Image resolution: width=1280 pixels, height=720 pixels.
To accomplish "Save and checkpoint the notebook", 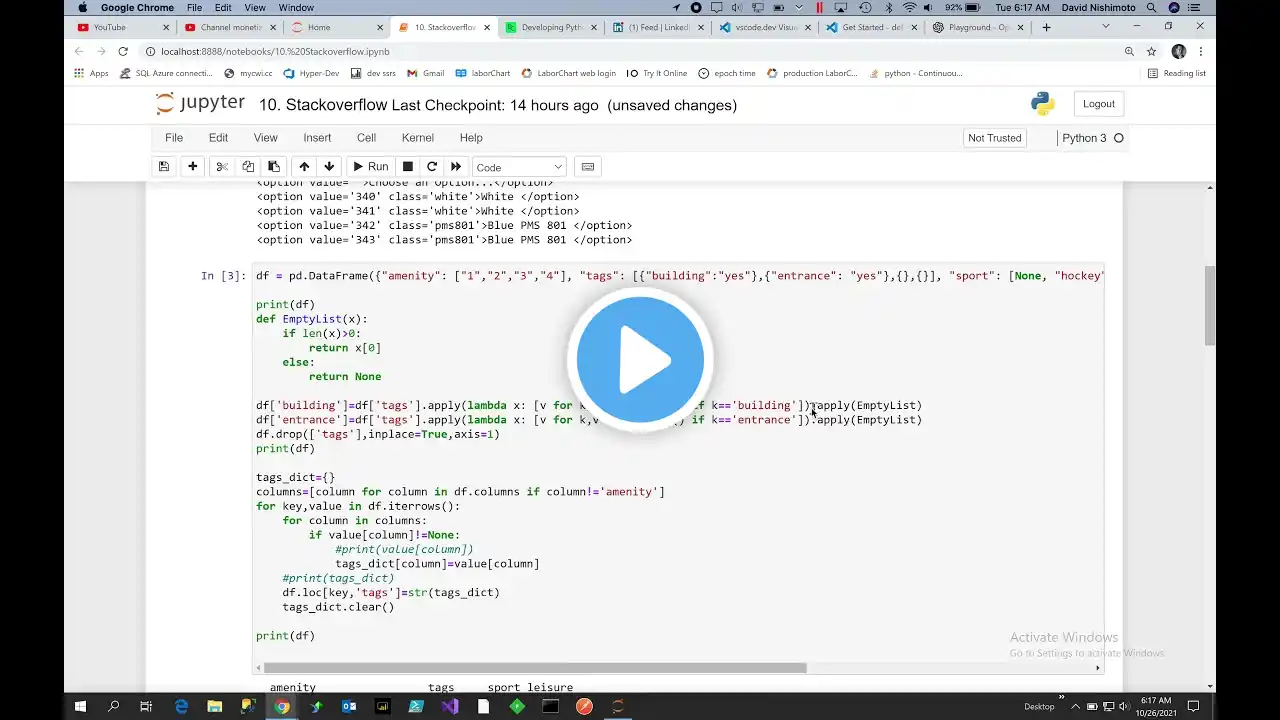I will (x=164, y=167).
